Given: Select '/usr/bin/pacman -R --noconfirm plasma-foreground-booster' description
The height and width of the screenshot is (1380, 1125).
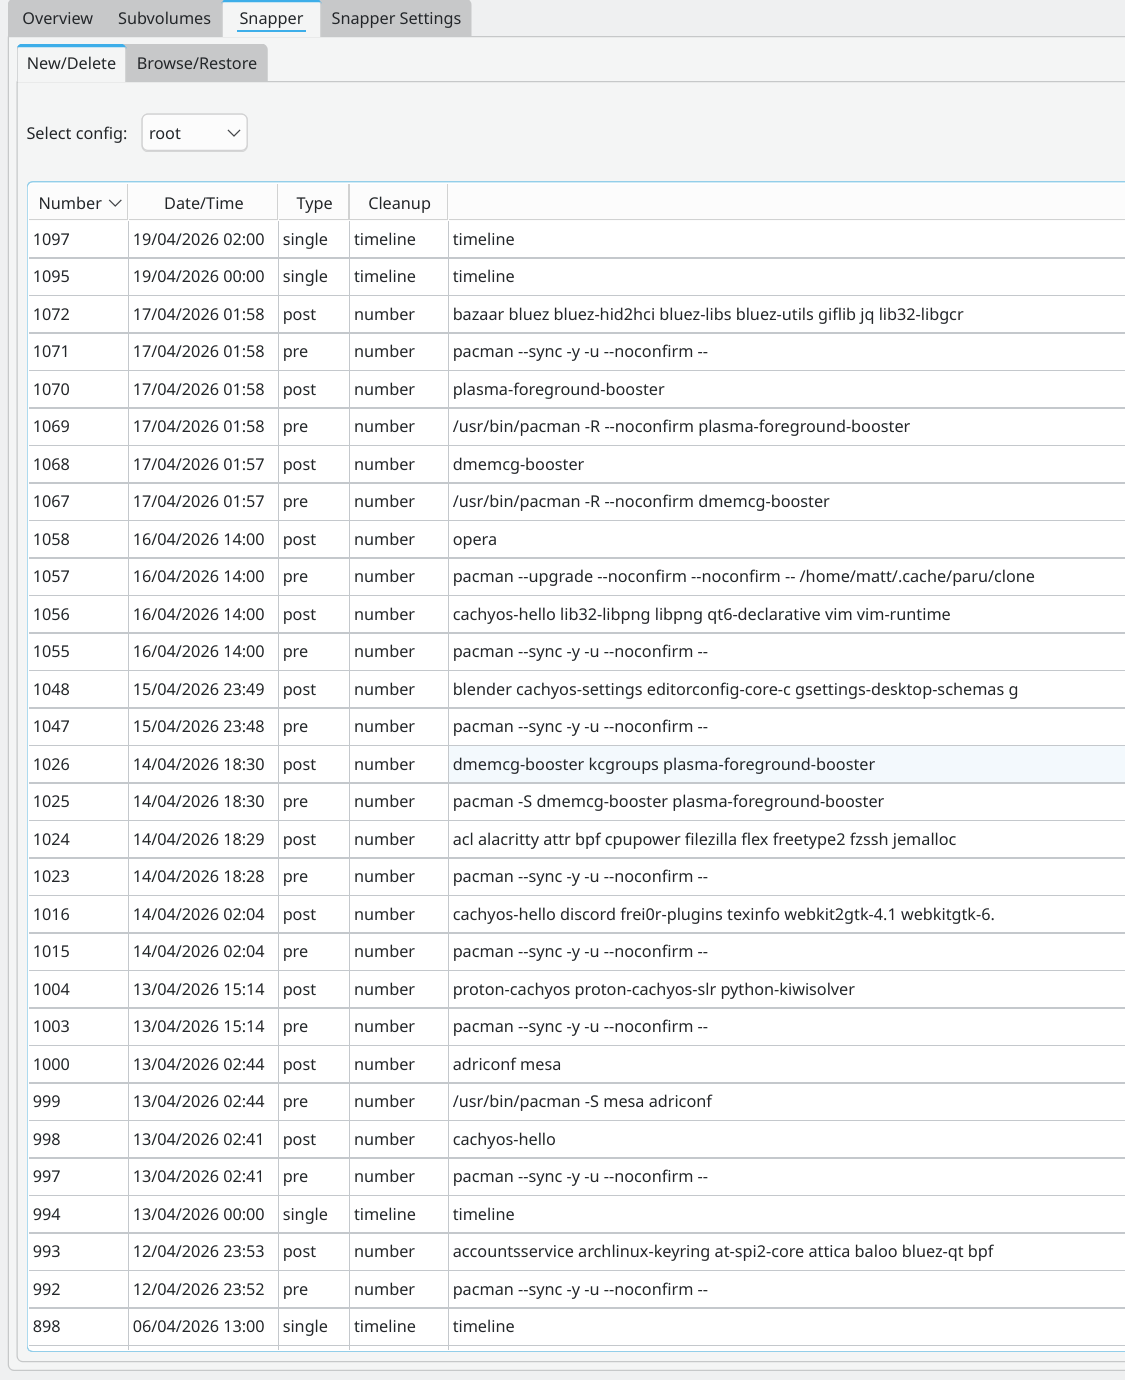Looking at the screenshot, I should tap(681, 426).
